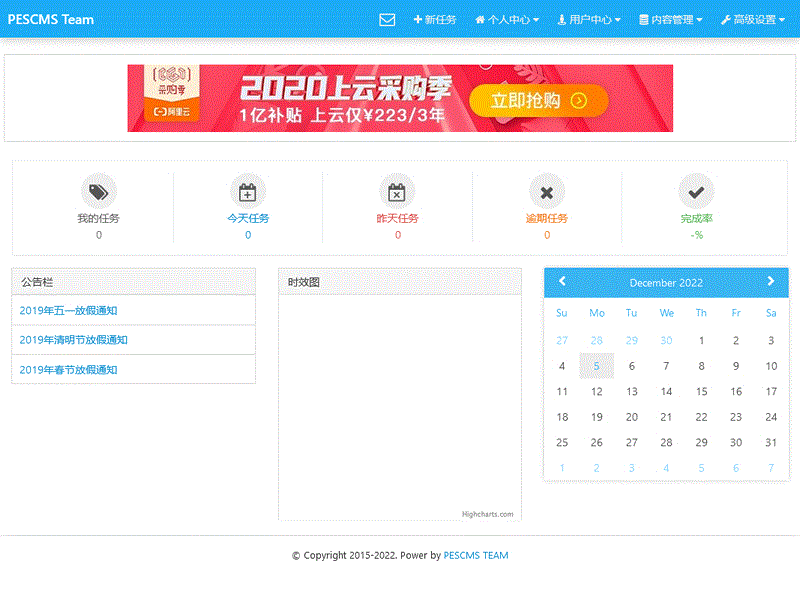Open the 用户中心 dropdown menu
800x598 pixels.
[x=589, y=19]
